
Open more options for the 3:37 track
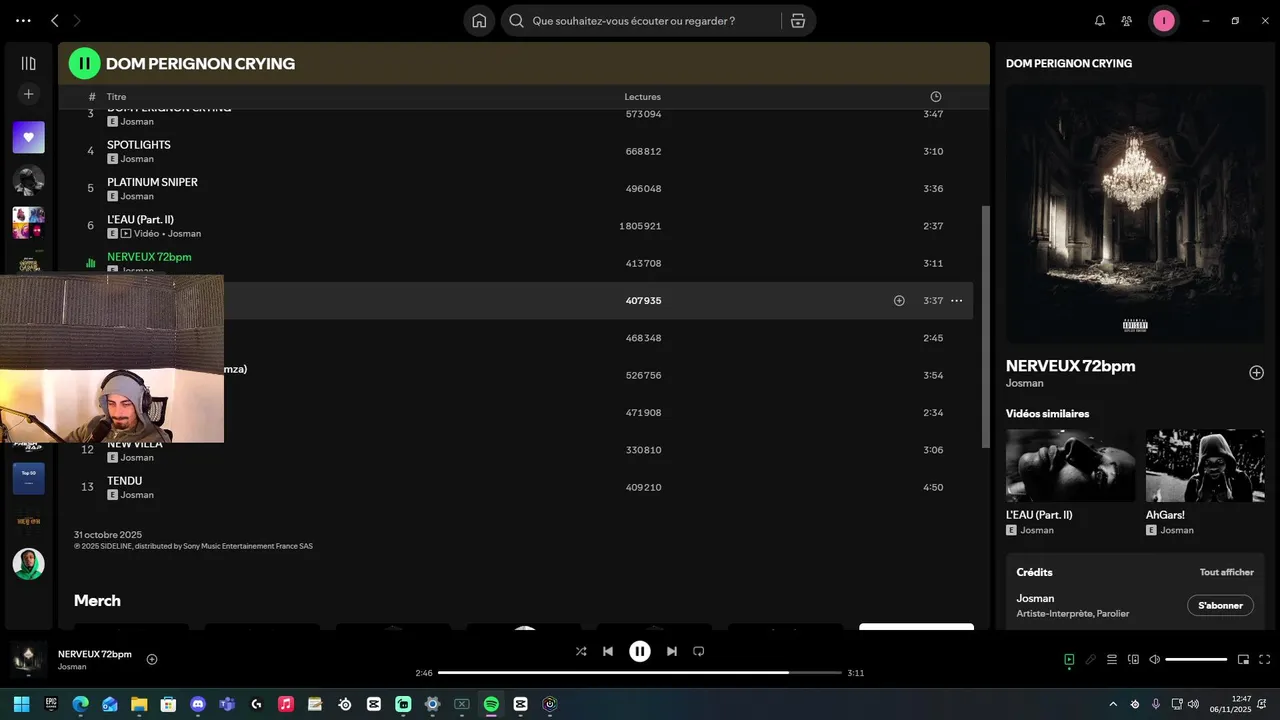click(956, 300)
